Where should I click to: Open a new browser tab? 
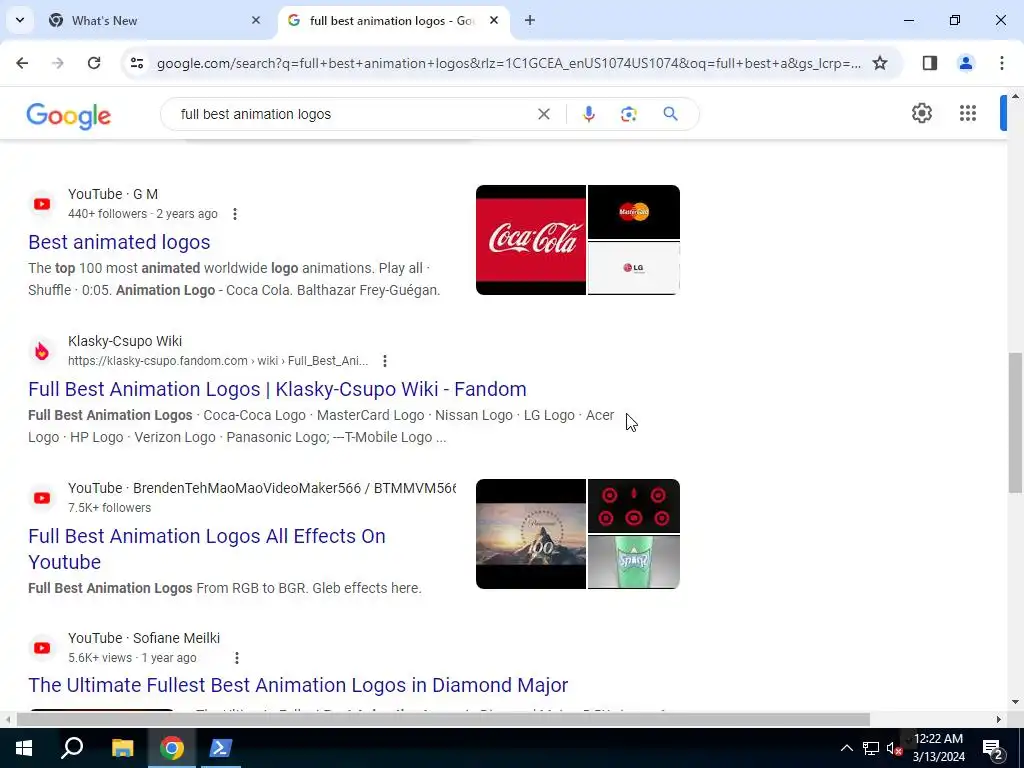[530, 20]
